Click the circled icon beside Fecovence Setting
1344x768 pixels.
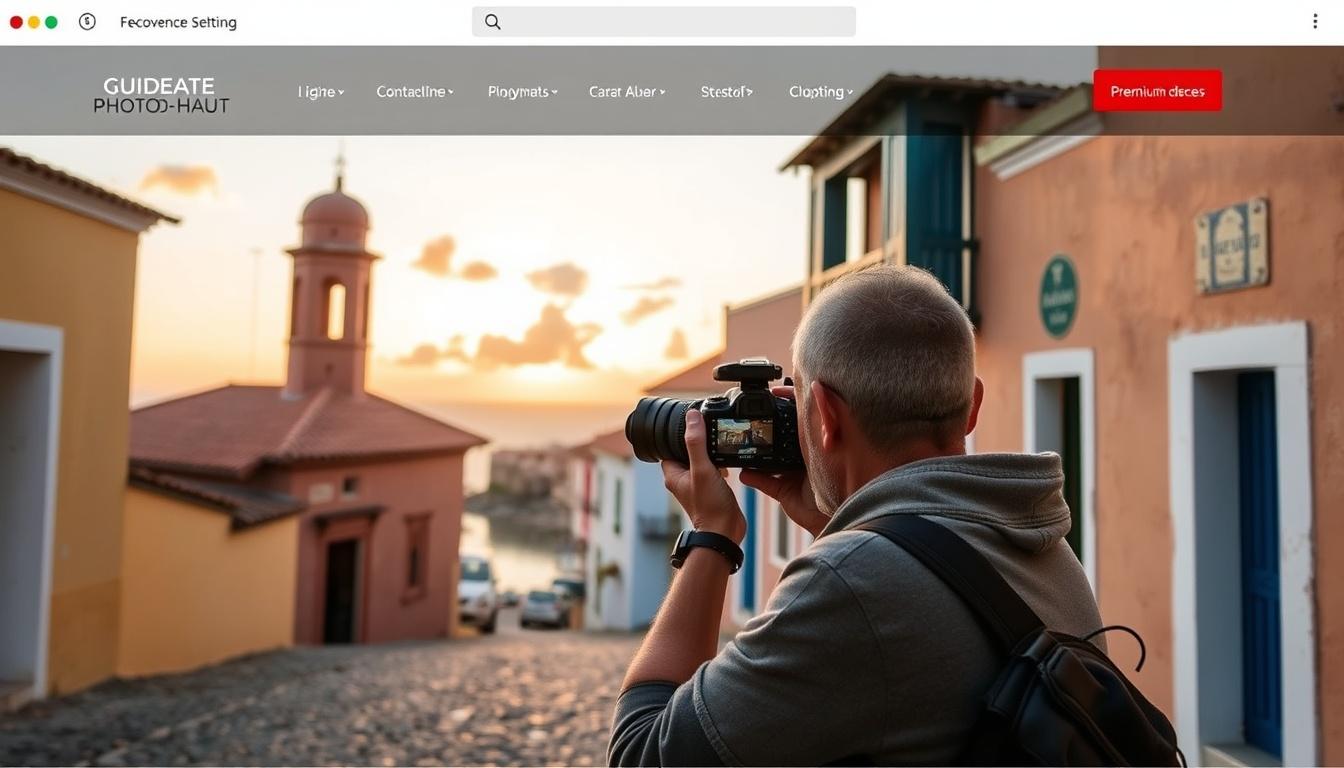click(87, 21)
